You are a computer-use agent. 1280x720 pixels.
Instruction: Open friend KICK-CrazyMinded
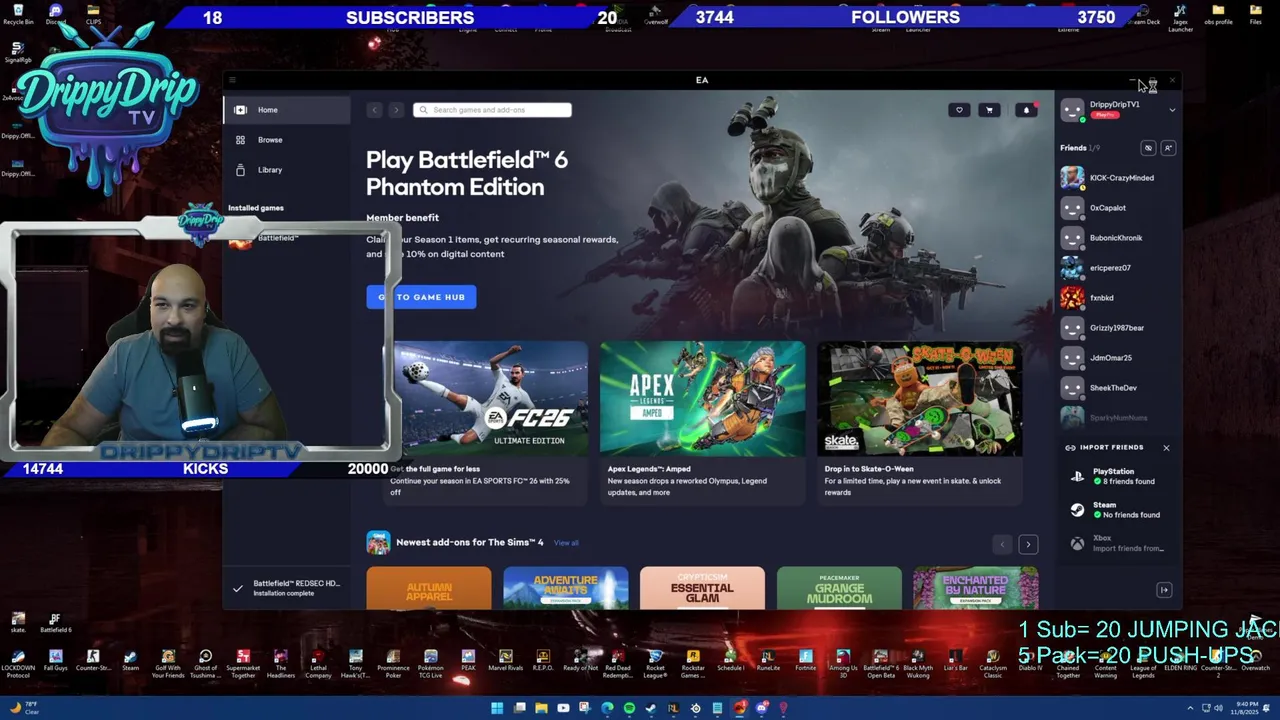(1117, 178)
